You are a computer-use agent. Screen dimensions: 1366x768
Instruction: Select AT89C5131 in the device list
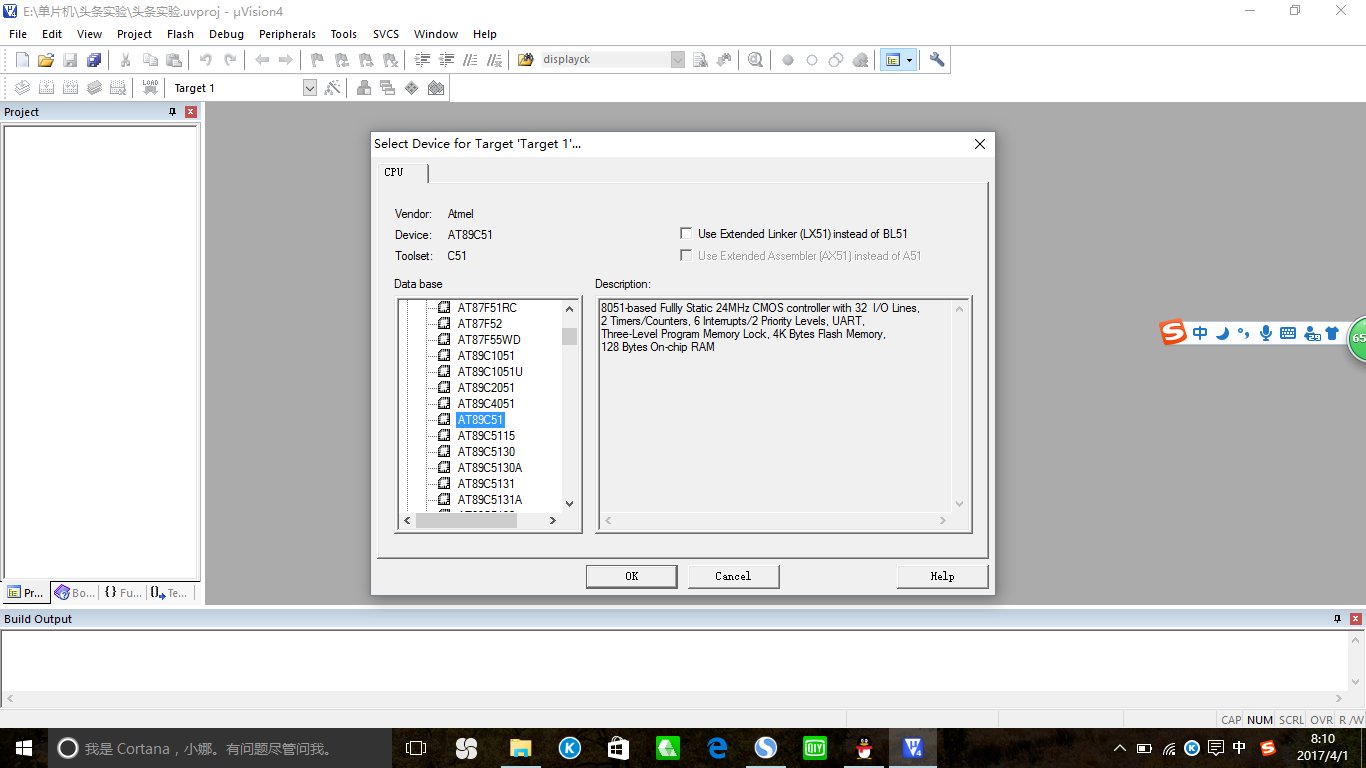486,484
